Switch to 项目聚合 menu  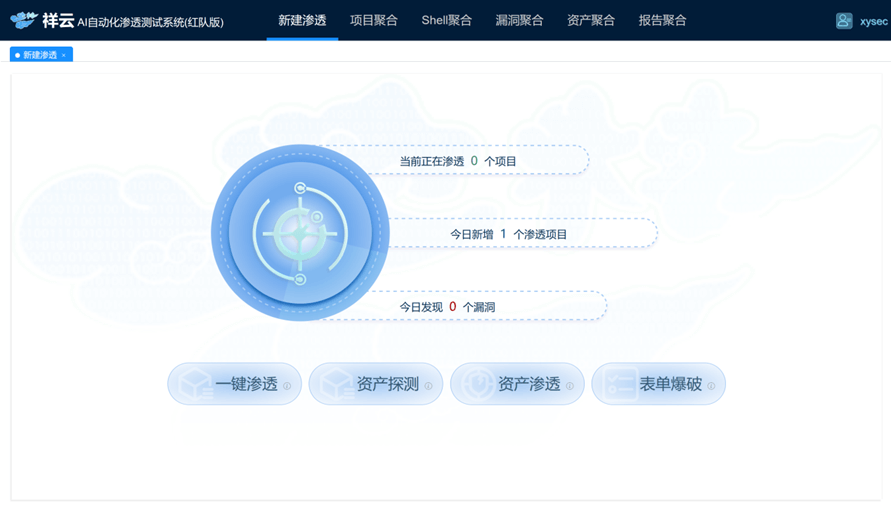pos(374,20)
